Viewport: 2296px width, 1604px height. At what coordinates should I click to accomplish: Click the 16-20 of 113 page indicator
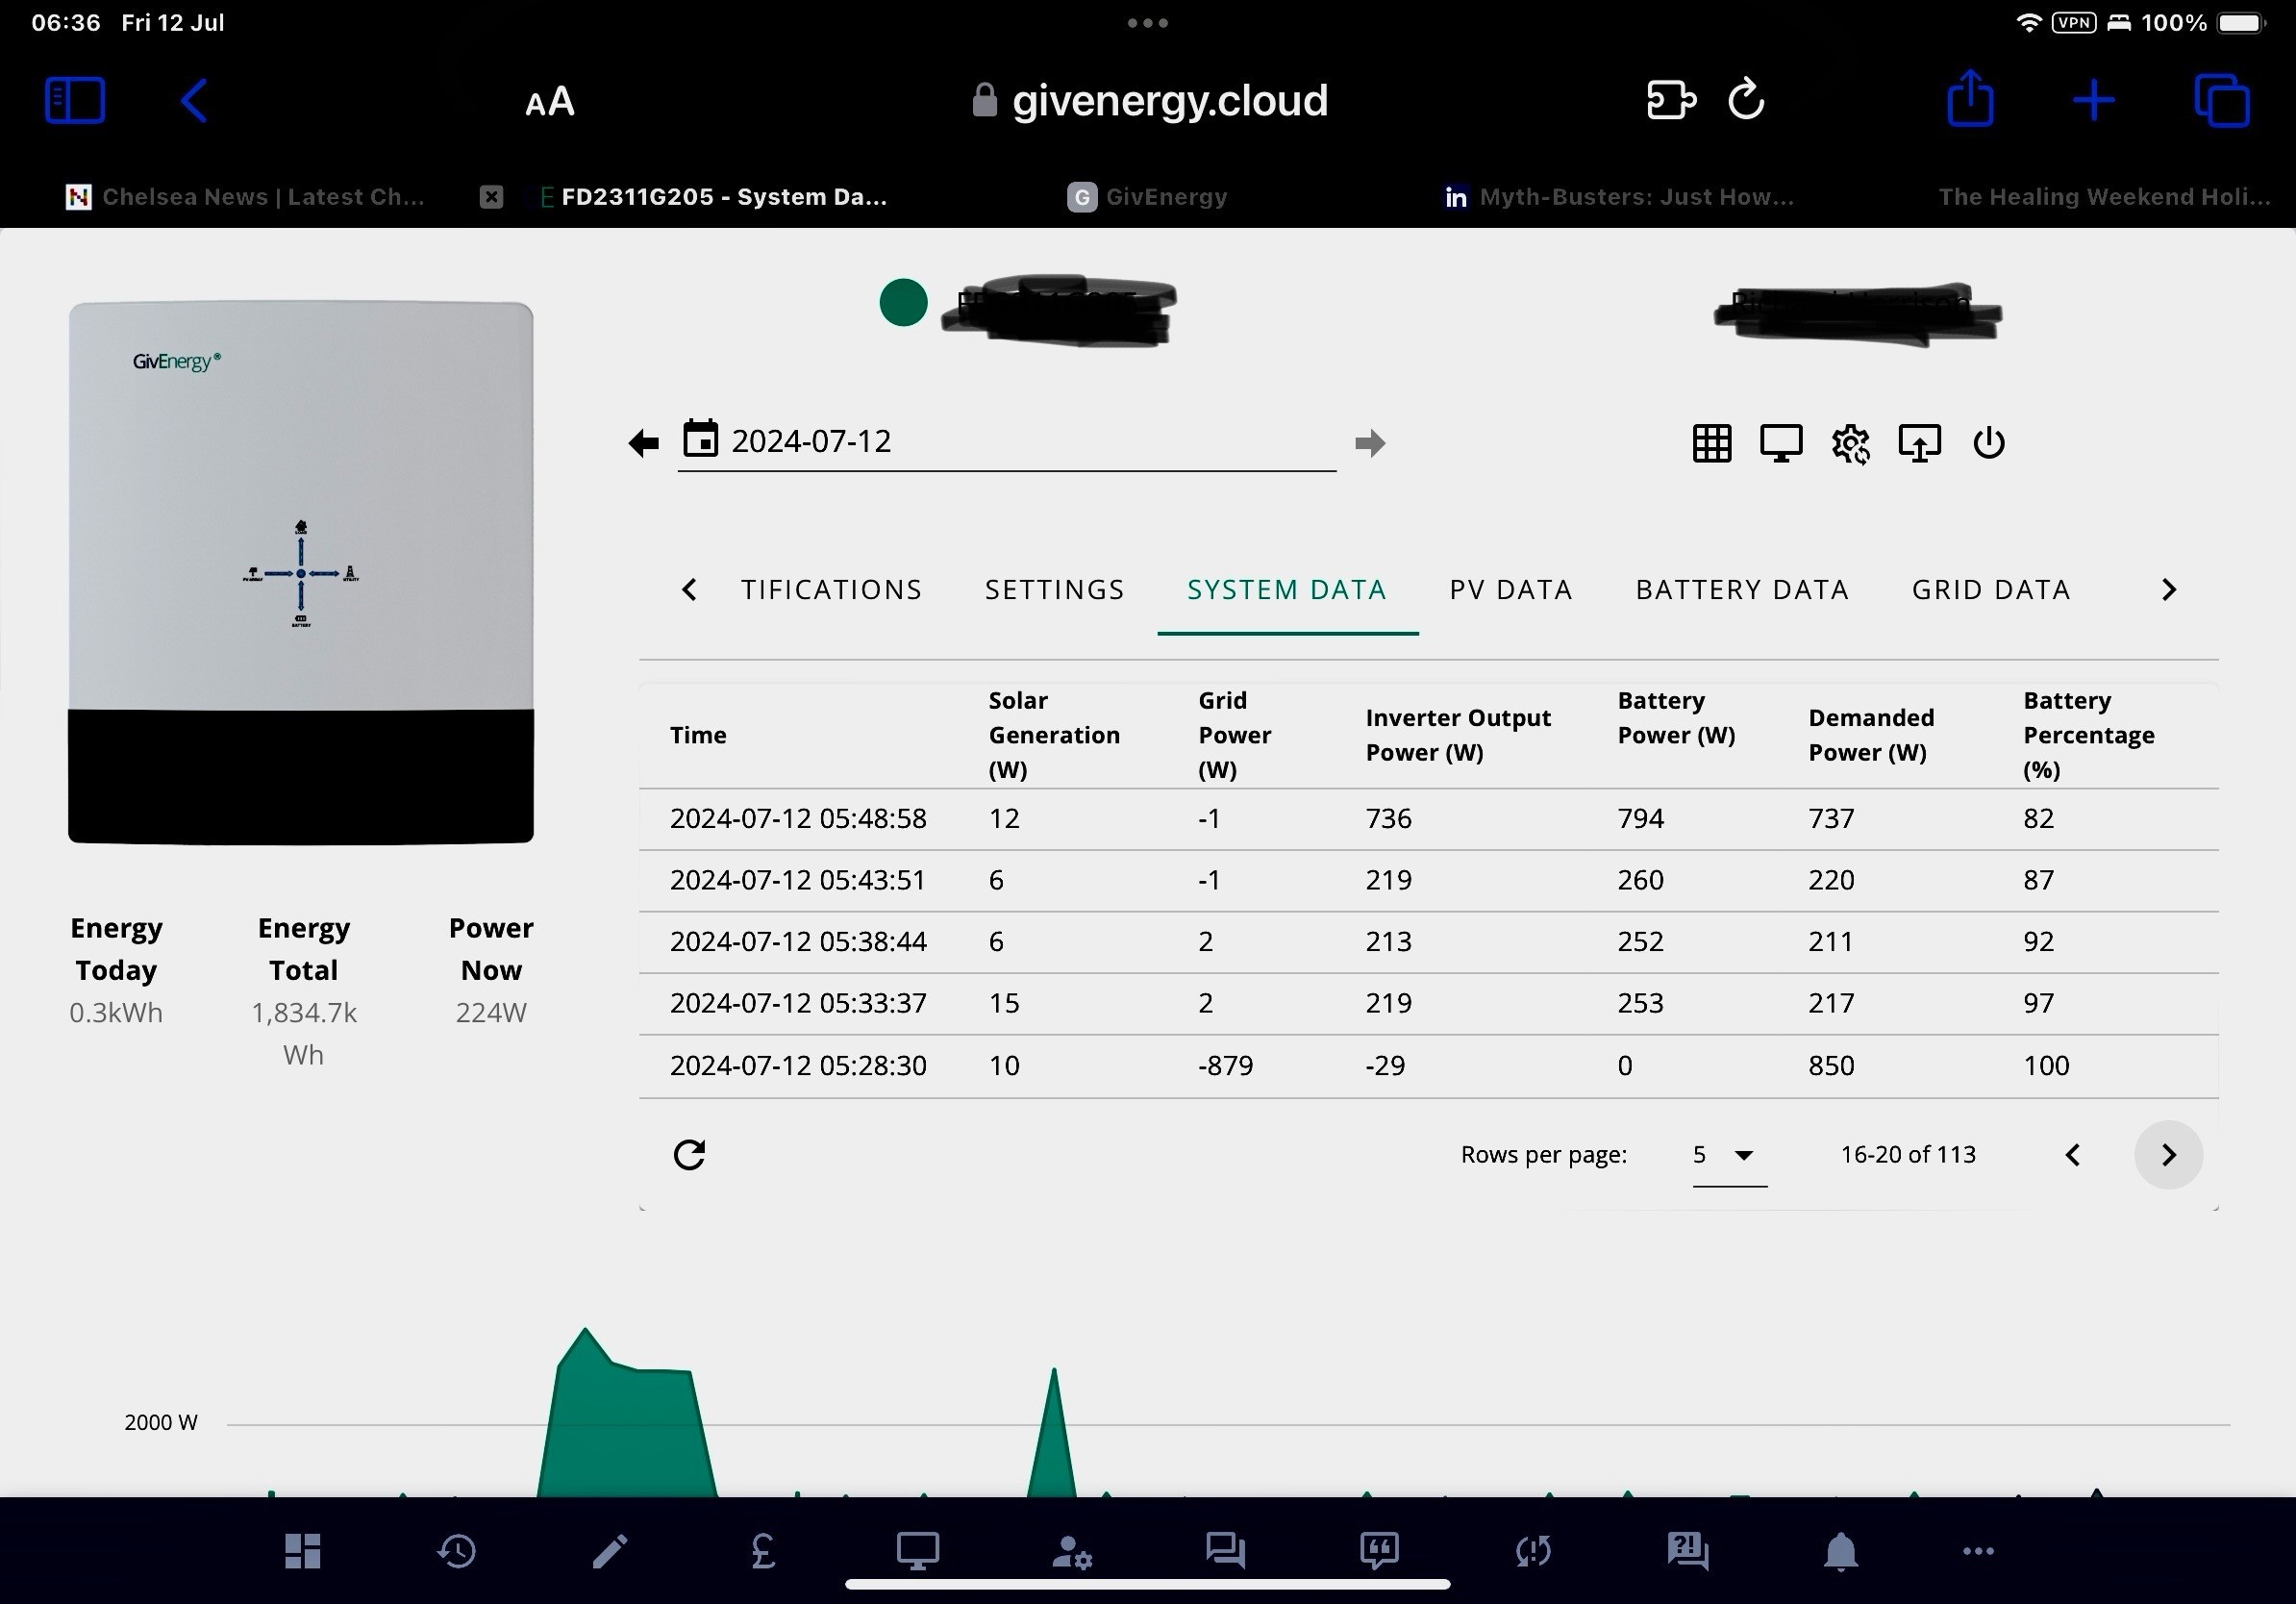coord(1908,1155)
